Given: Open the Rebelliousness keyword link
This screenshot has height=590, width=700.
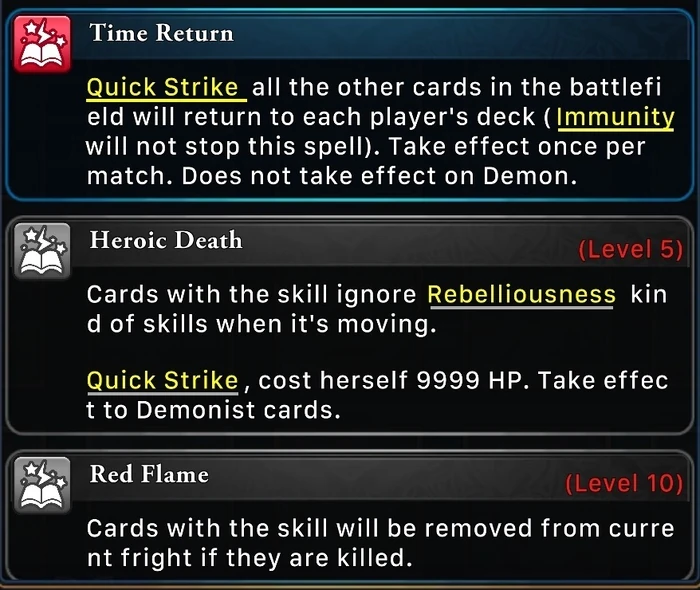Looking at the screenshot, I should pos(521,295).
